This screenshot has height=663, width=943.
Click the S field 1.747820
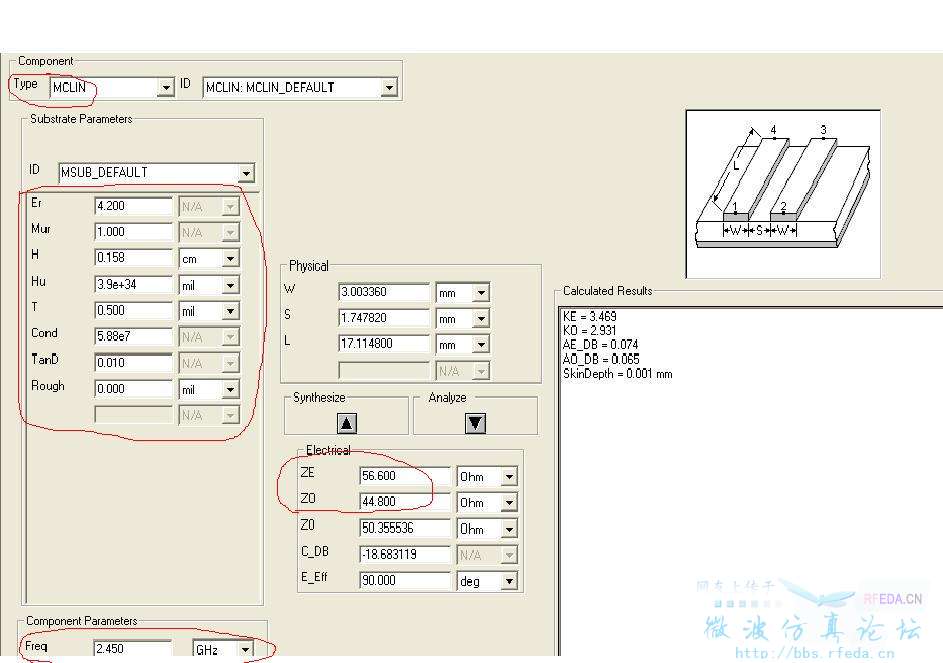(384, 318)
